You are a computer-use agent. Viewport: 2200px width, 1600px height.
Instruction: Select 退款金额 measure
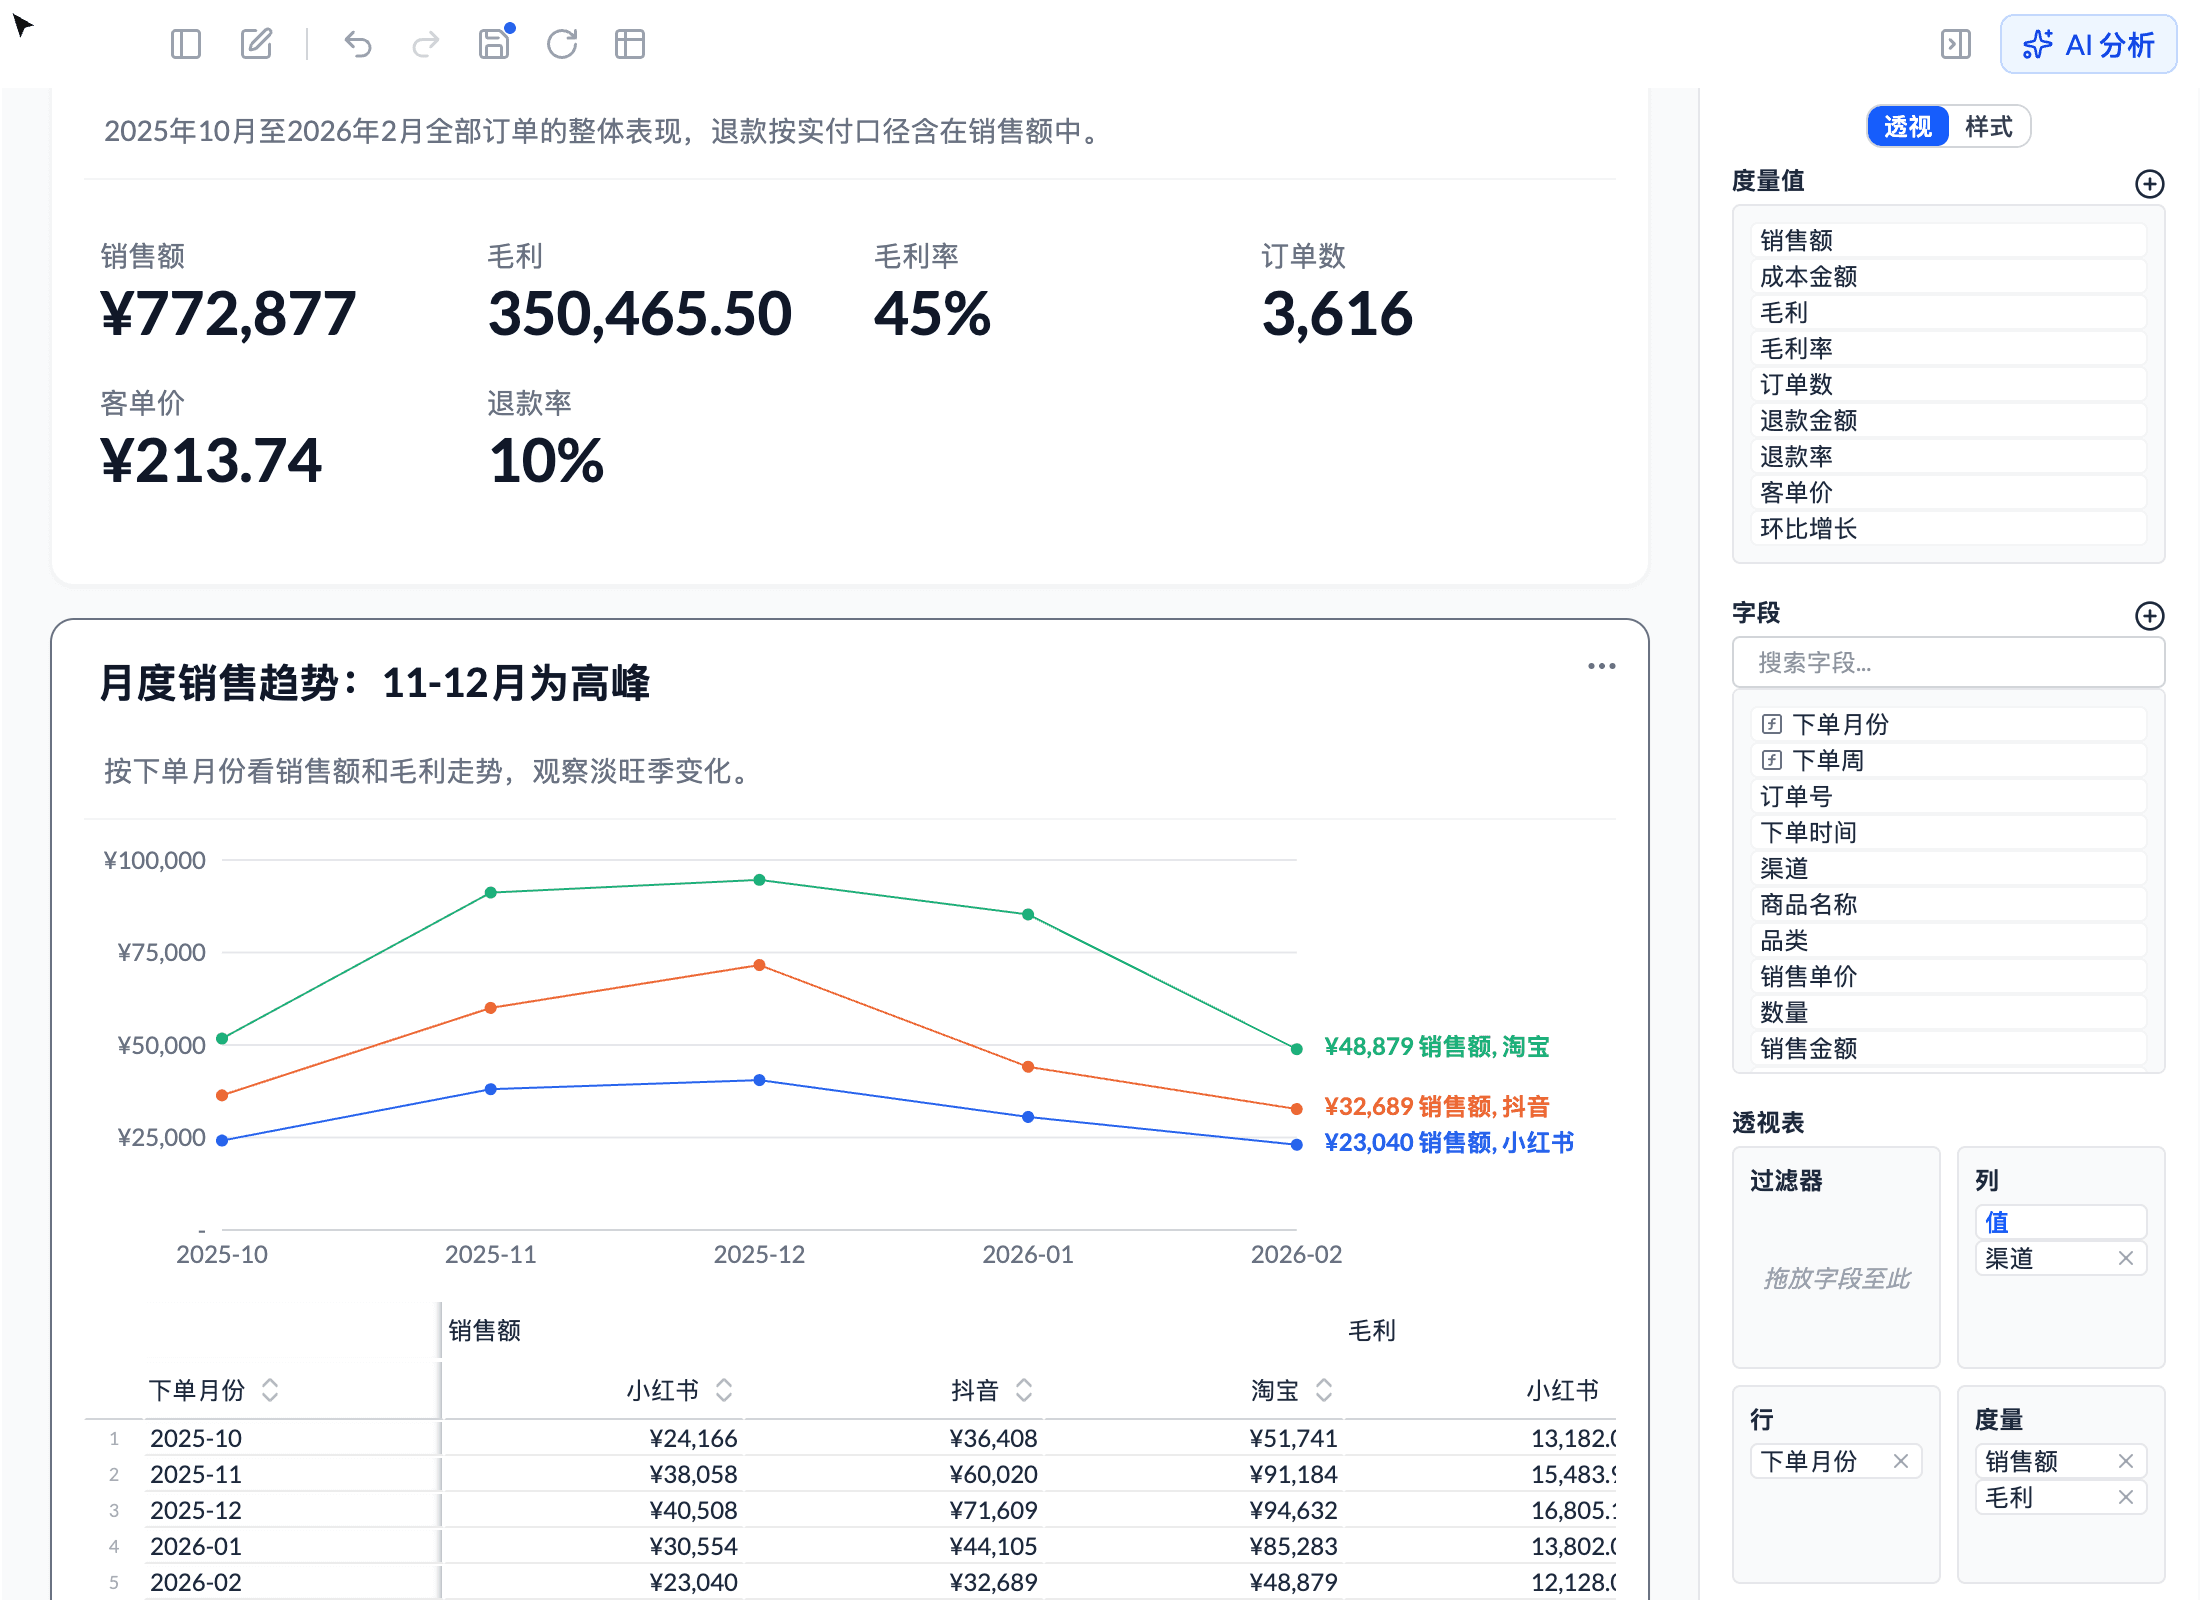click(1948, 420)
